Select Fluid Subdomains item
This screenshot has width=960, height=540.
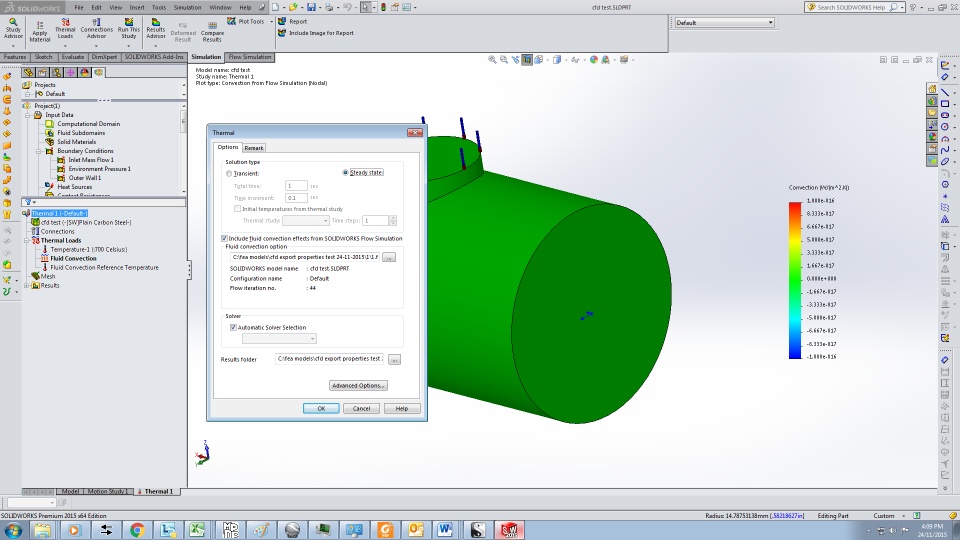(75, 133)
